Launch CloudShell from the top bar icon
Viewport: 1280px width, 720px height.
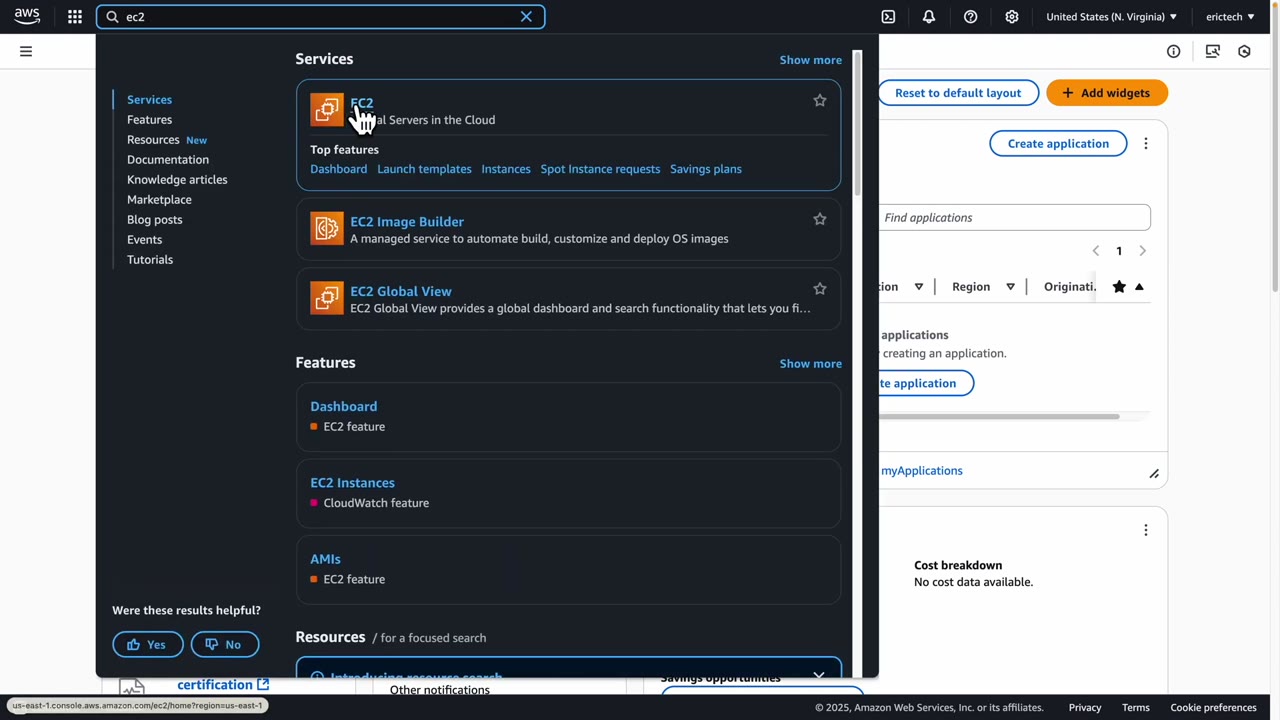tap(888, 17)
